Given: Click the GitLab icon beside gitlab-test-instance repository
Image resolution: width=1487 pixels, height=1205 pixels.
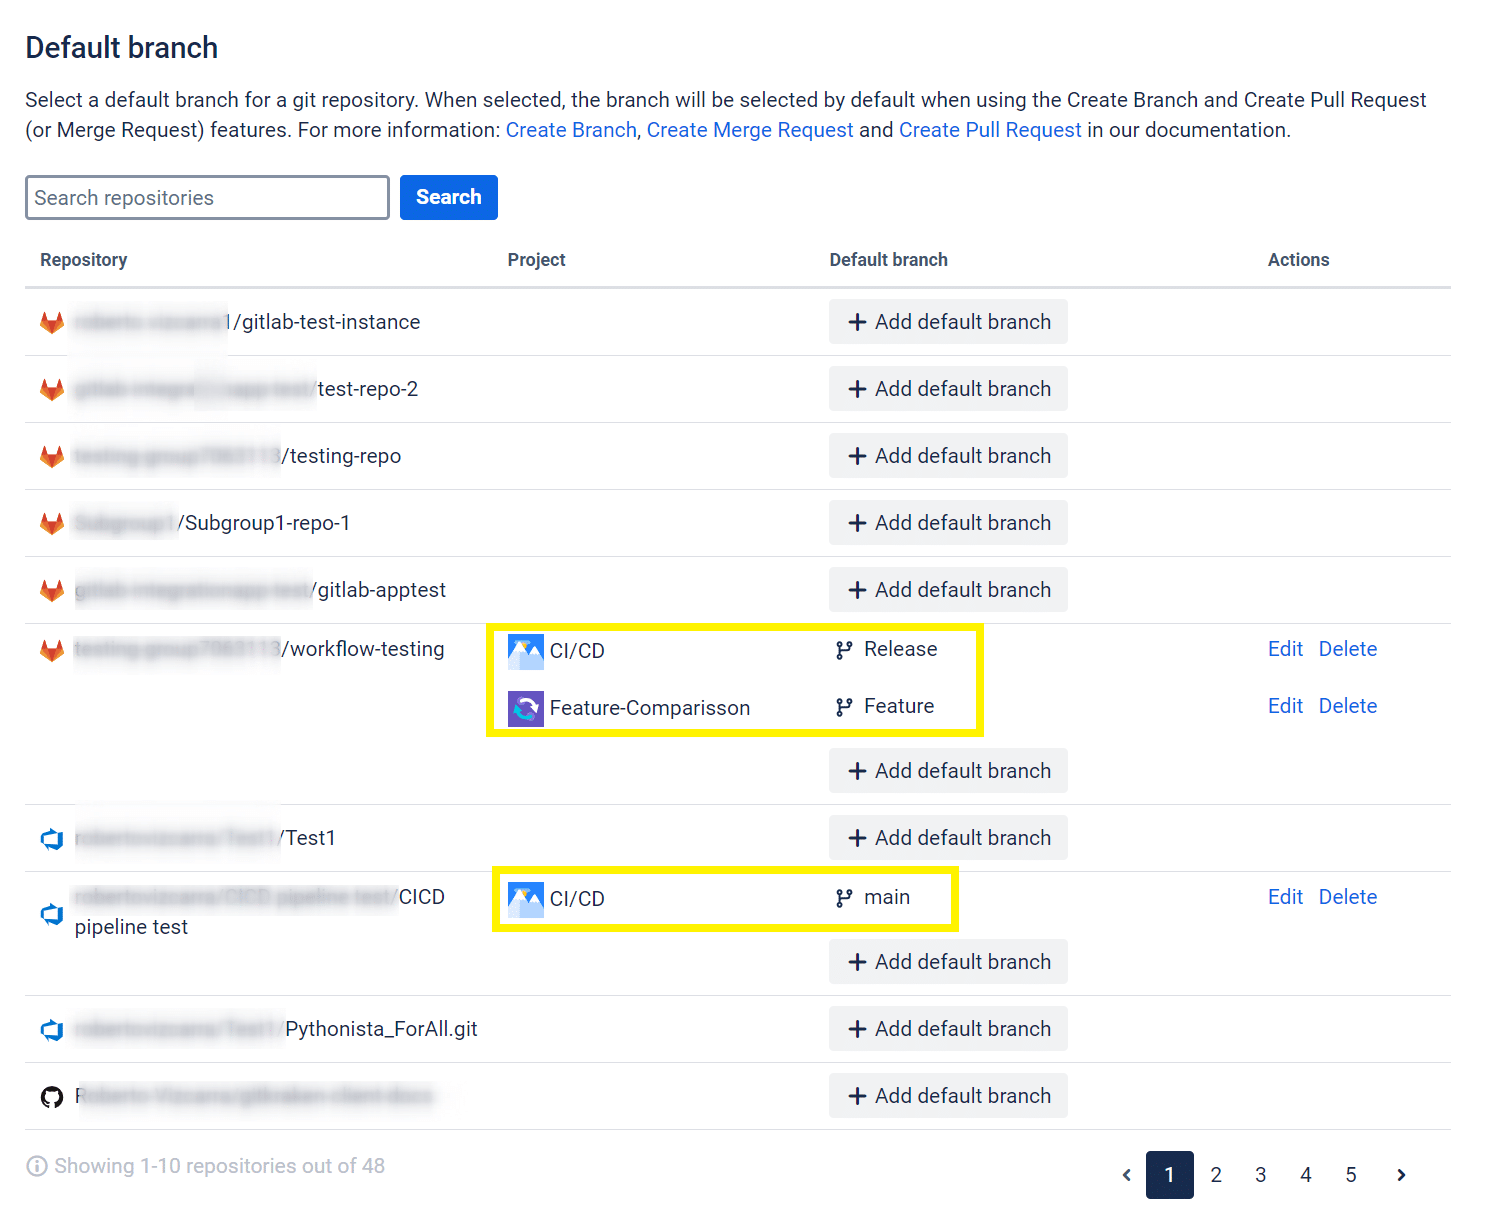Looking at the screenshot, I should pyautogui.click(x=52, y=322).
